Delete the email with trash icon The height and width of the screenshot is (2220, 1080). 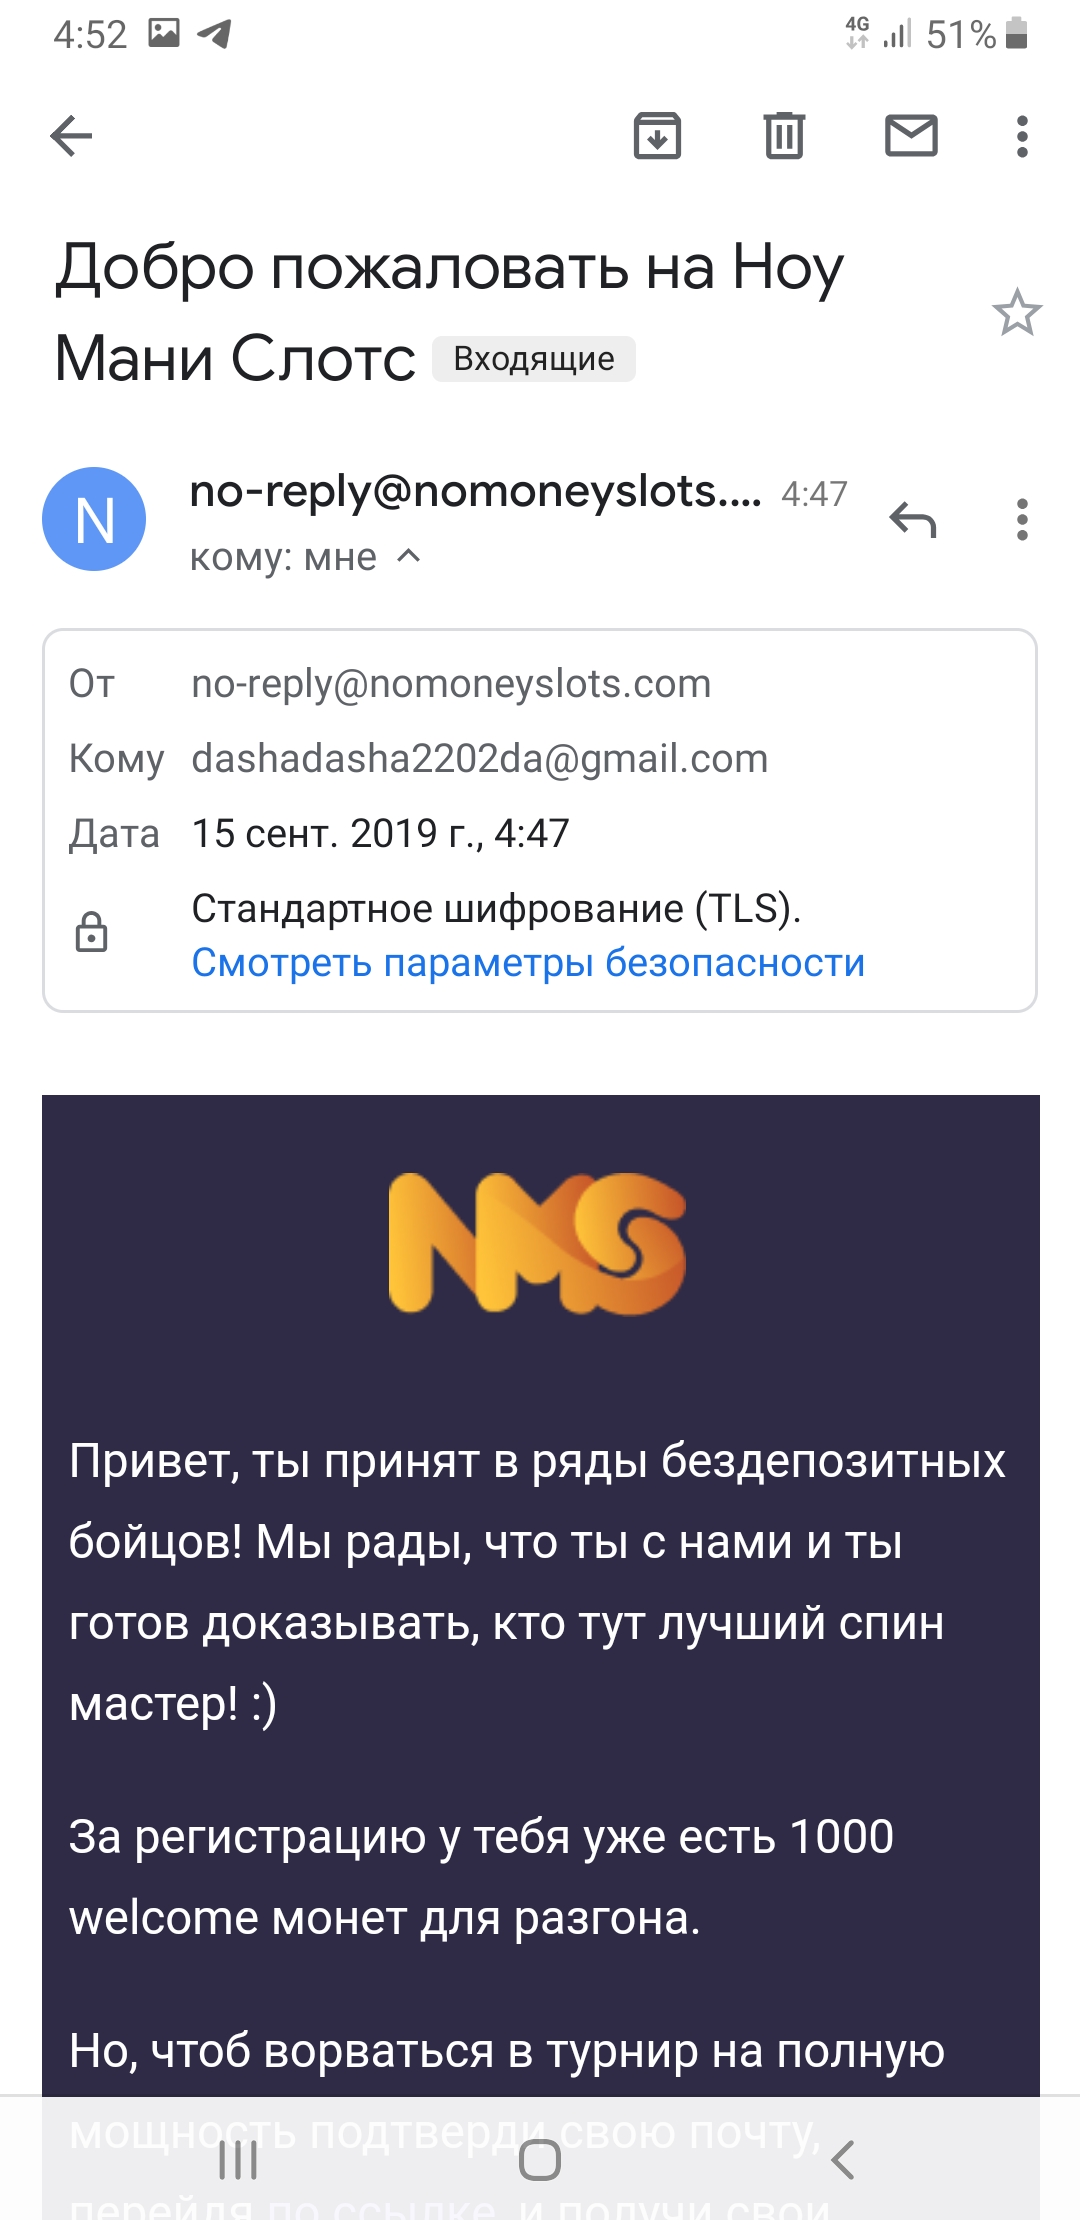coord(784,136)
